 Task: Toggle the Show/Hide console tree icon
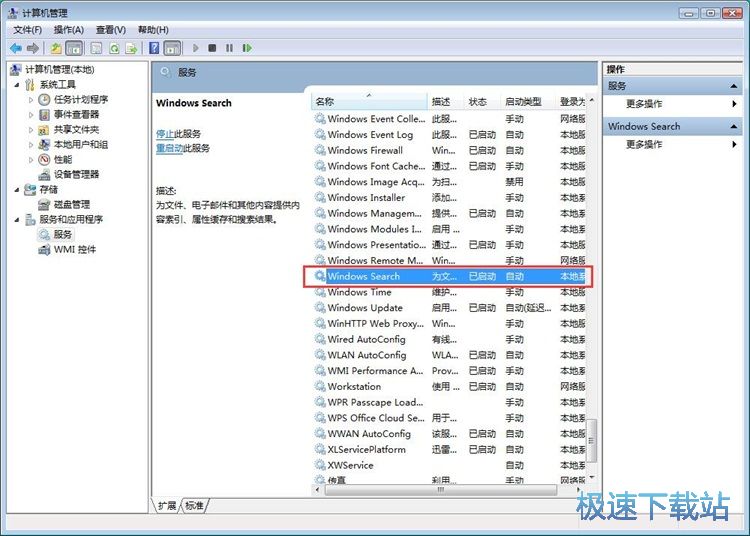point(74,48)
